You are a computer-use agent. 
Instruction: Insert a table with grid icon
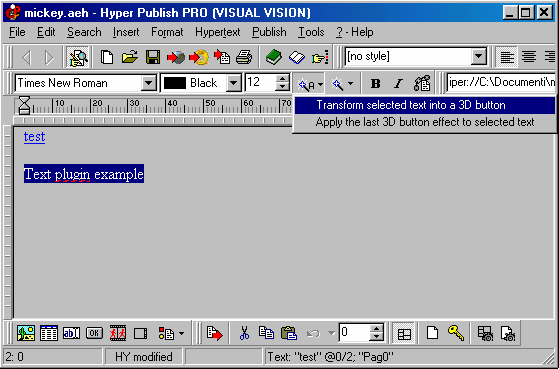tap(49, 333)
